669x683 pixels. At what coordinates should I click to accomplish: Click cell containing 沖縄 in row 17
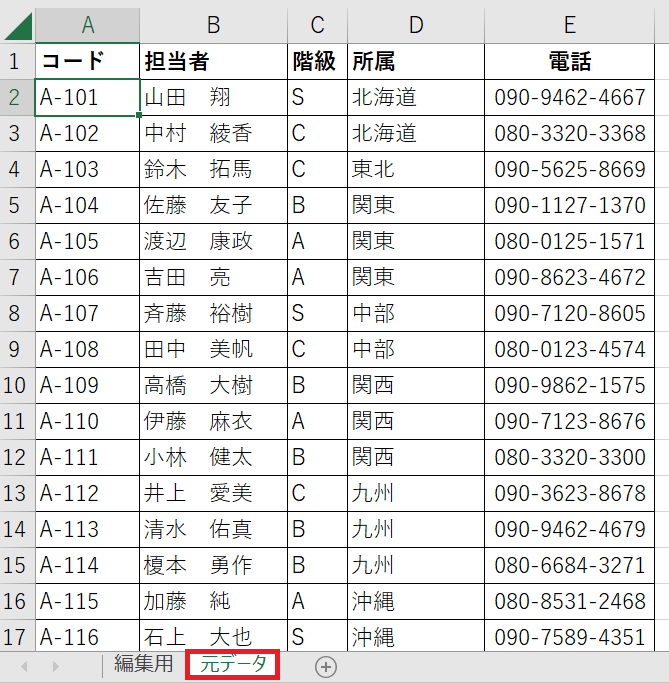tap(415, 637)
